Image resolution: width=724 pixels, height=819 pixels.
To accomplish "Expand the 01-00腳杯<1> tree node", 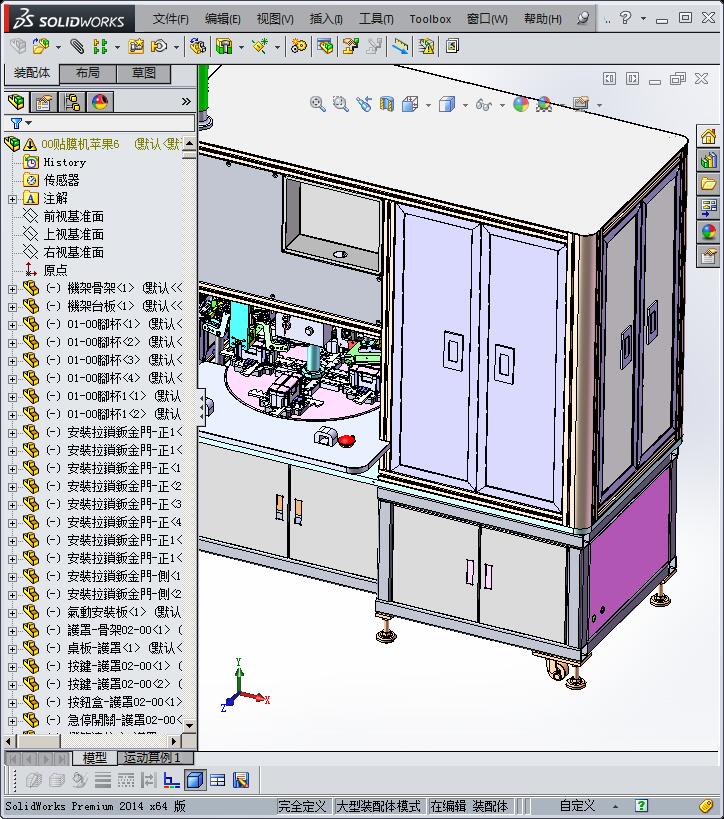I will click(x=13, y=325).
